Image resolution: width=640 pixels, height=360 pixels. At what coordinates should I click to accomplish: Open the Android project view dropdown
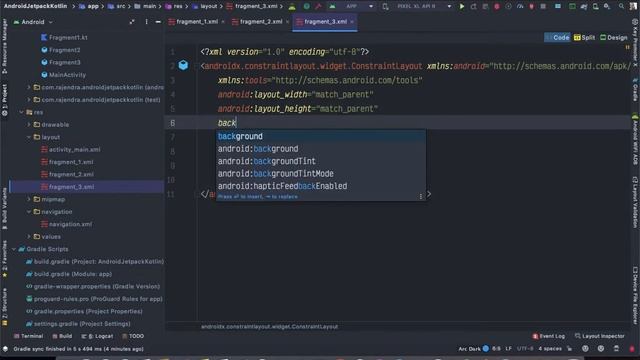pos(33,22)
